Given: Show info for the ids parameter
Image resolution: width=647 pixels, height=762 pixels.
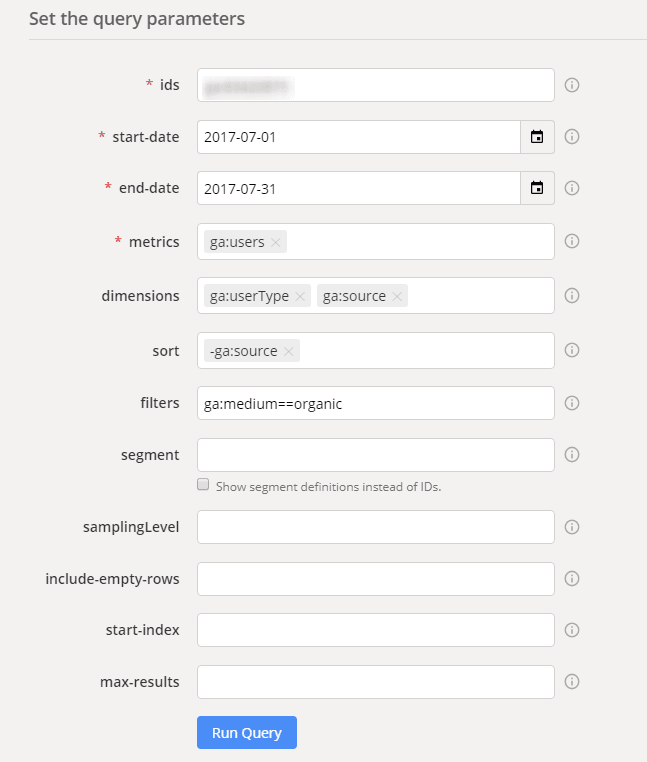Looking at the screenshot, I should [572, 85].
